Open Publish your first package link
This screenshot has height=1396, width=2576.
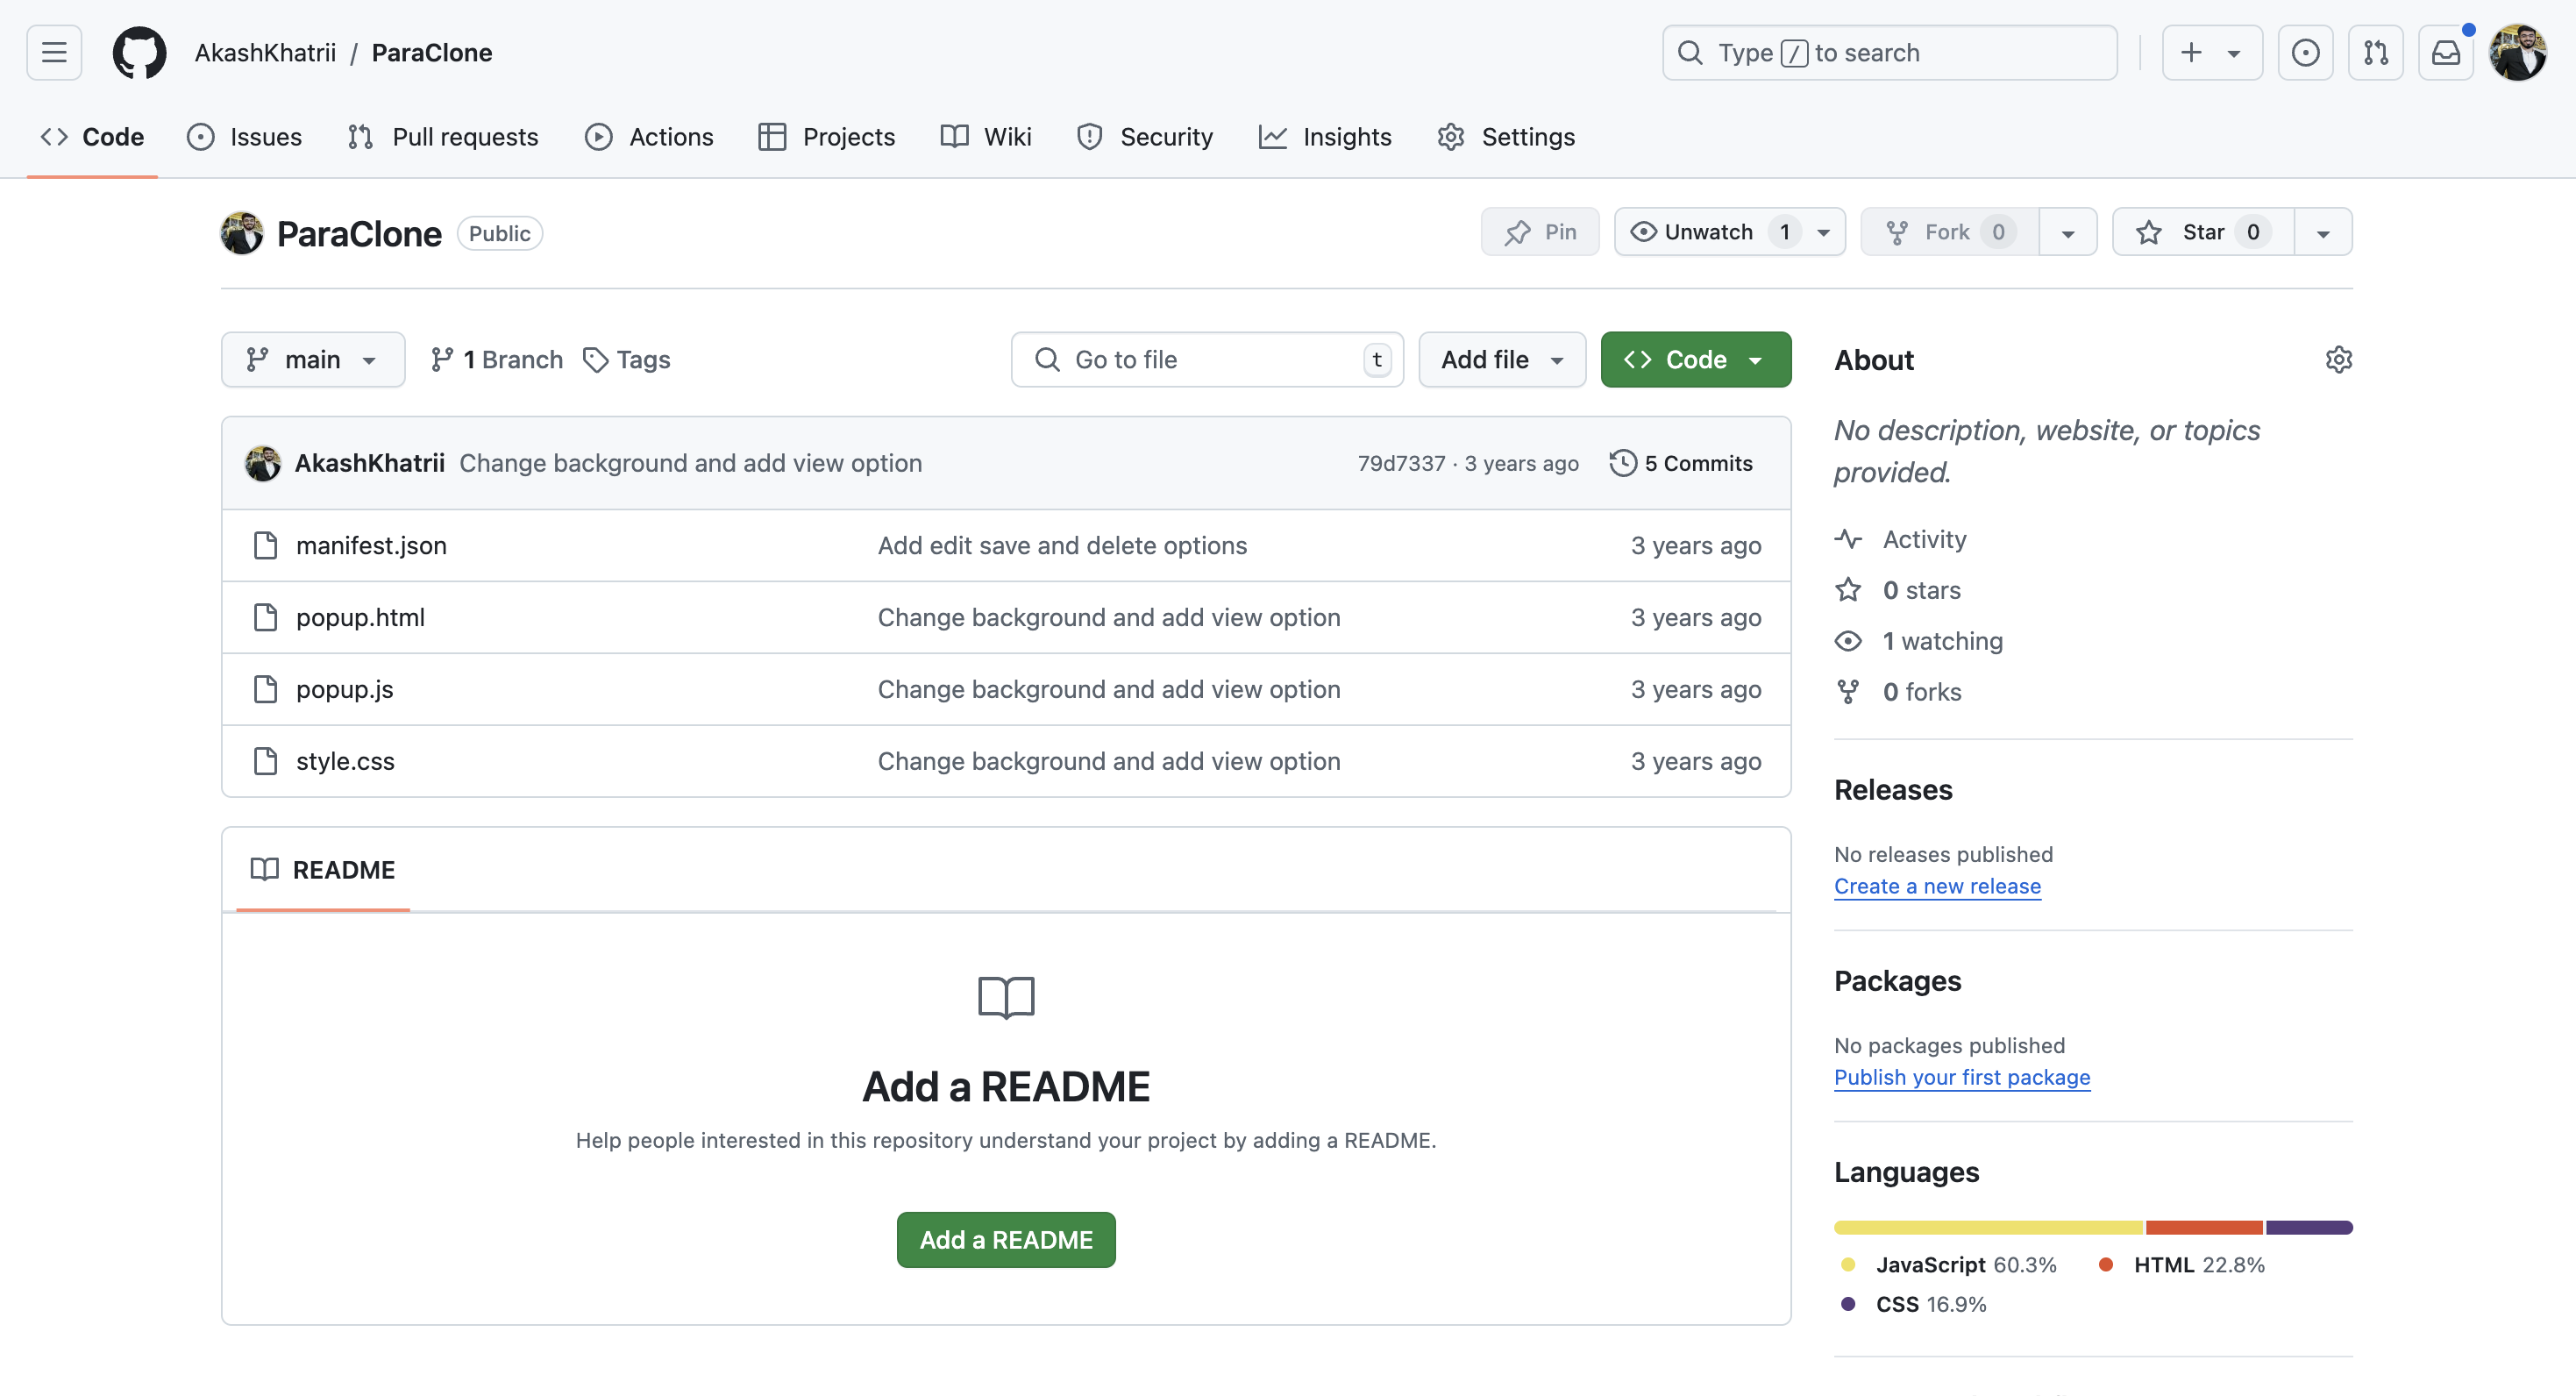[1962, 1077]
